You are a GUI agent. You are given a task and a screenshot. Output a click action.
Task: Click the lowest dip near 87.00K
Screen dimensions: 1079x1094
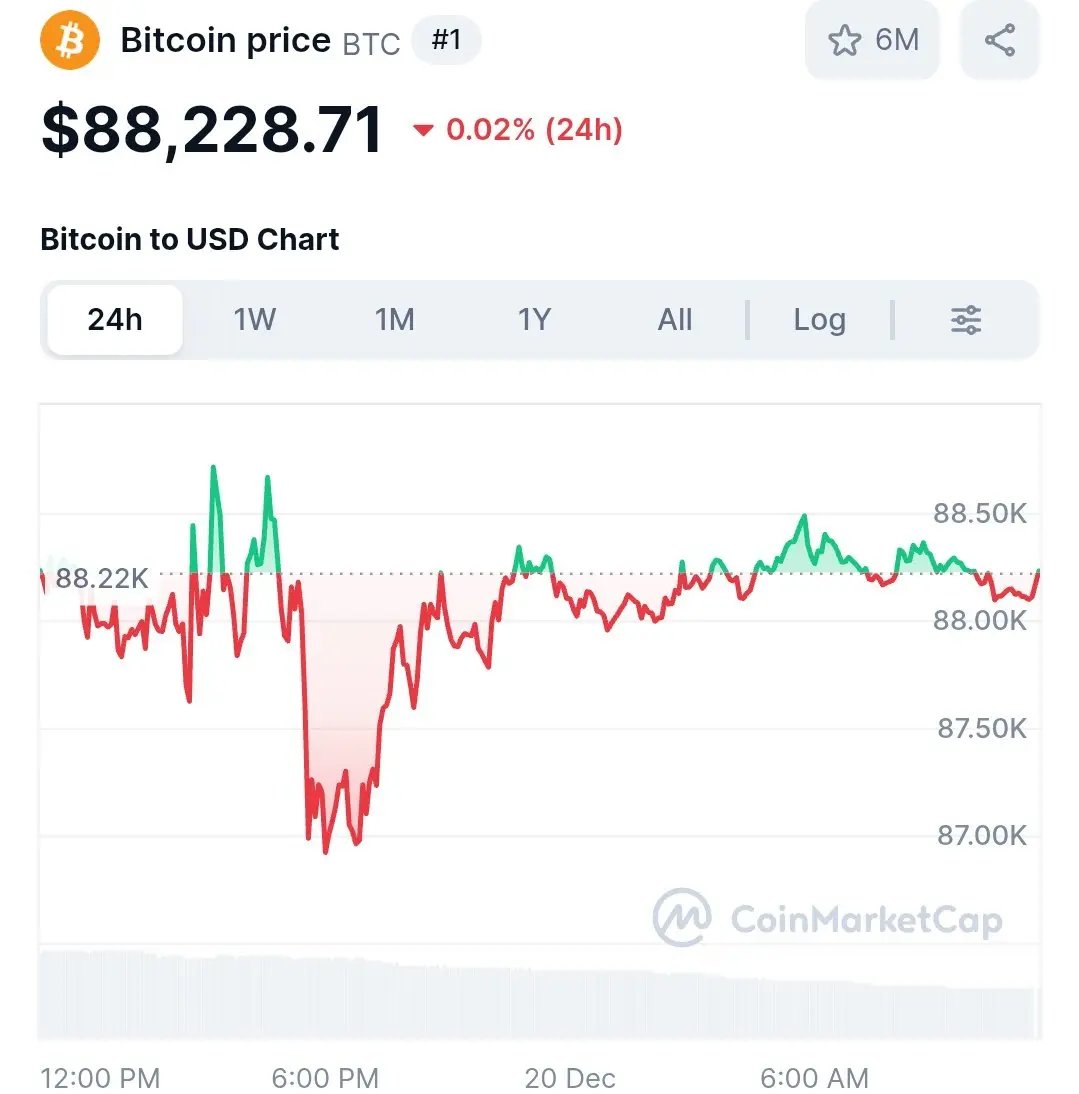[326, 851]
